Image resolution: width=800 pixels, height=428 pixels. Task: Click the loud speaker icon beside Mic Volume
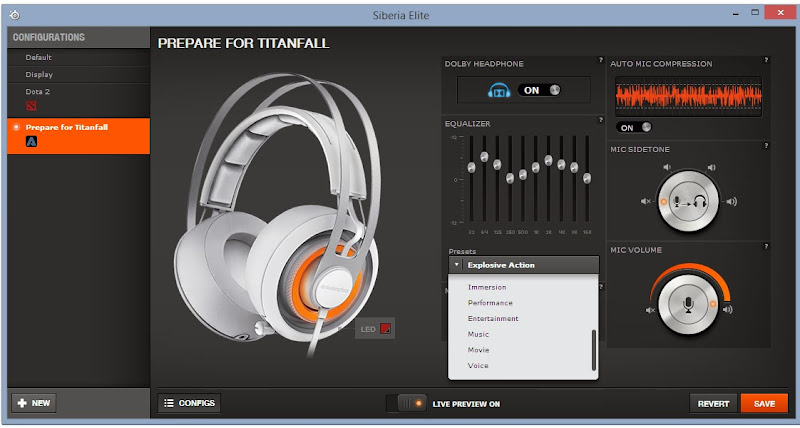tap(728, 309)
